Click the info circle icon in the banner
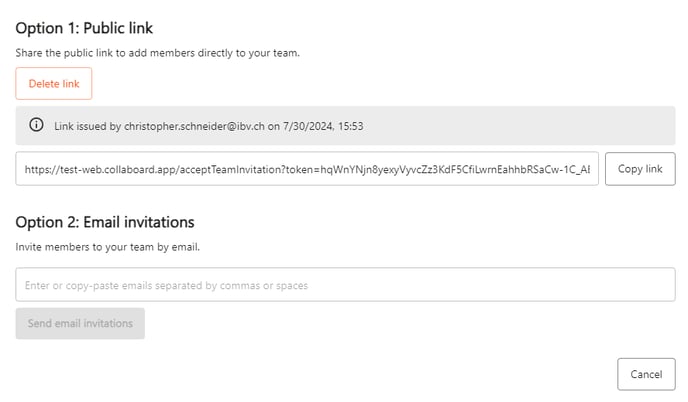Image resolution: width=688 pixels, height=402 pixels. [36, 125]
